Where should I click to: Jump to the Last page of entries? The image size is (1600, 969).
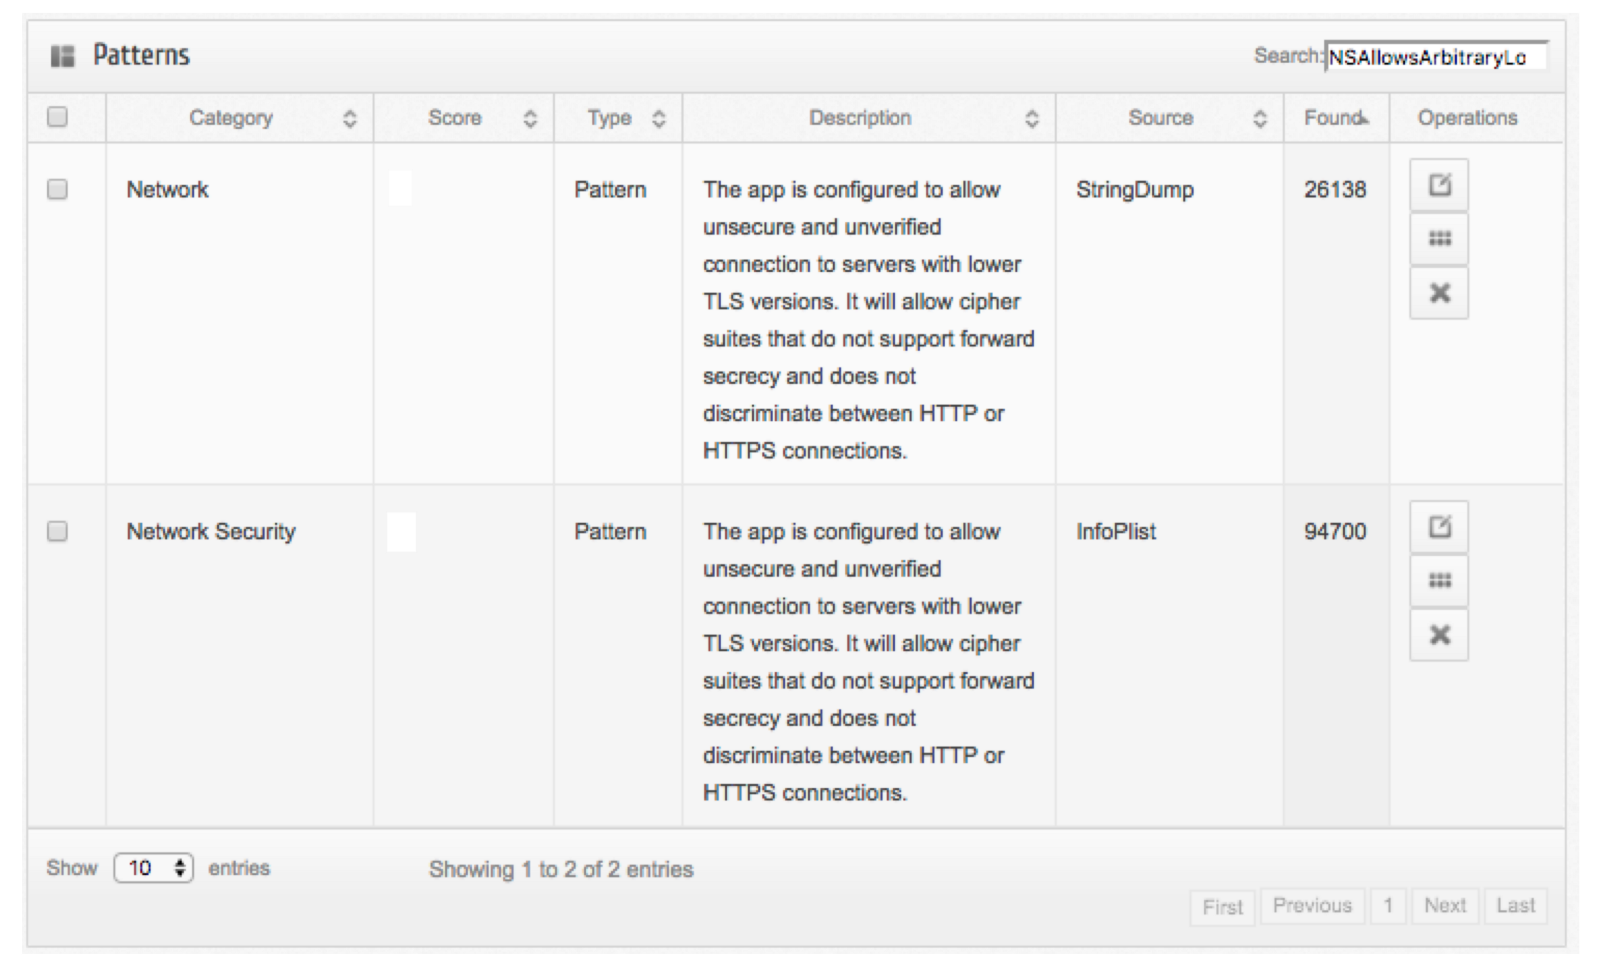[x=1515, y=906]
